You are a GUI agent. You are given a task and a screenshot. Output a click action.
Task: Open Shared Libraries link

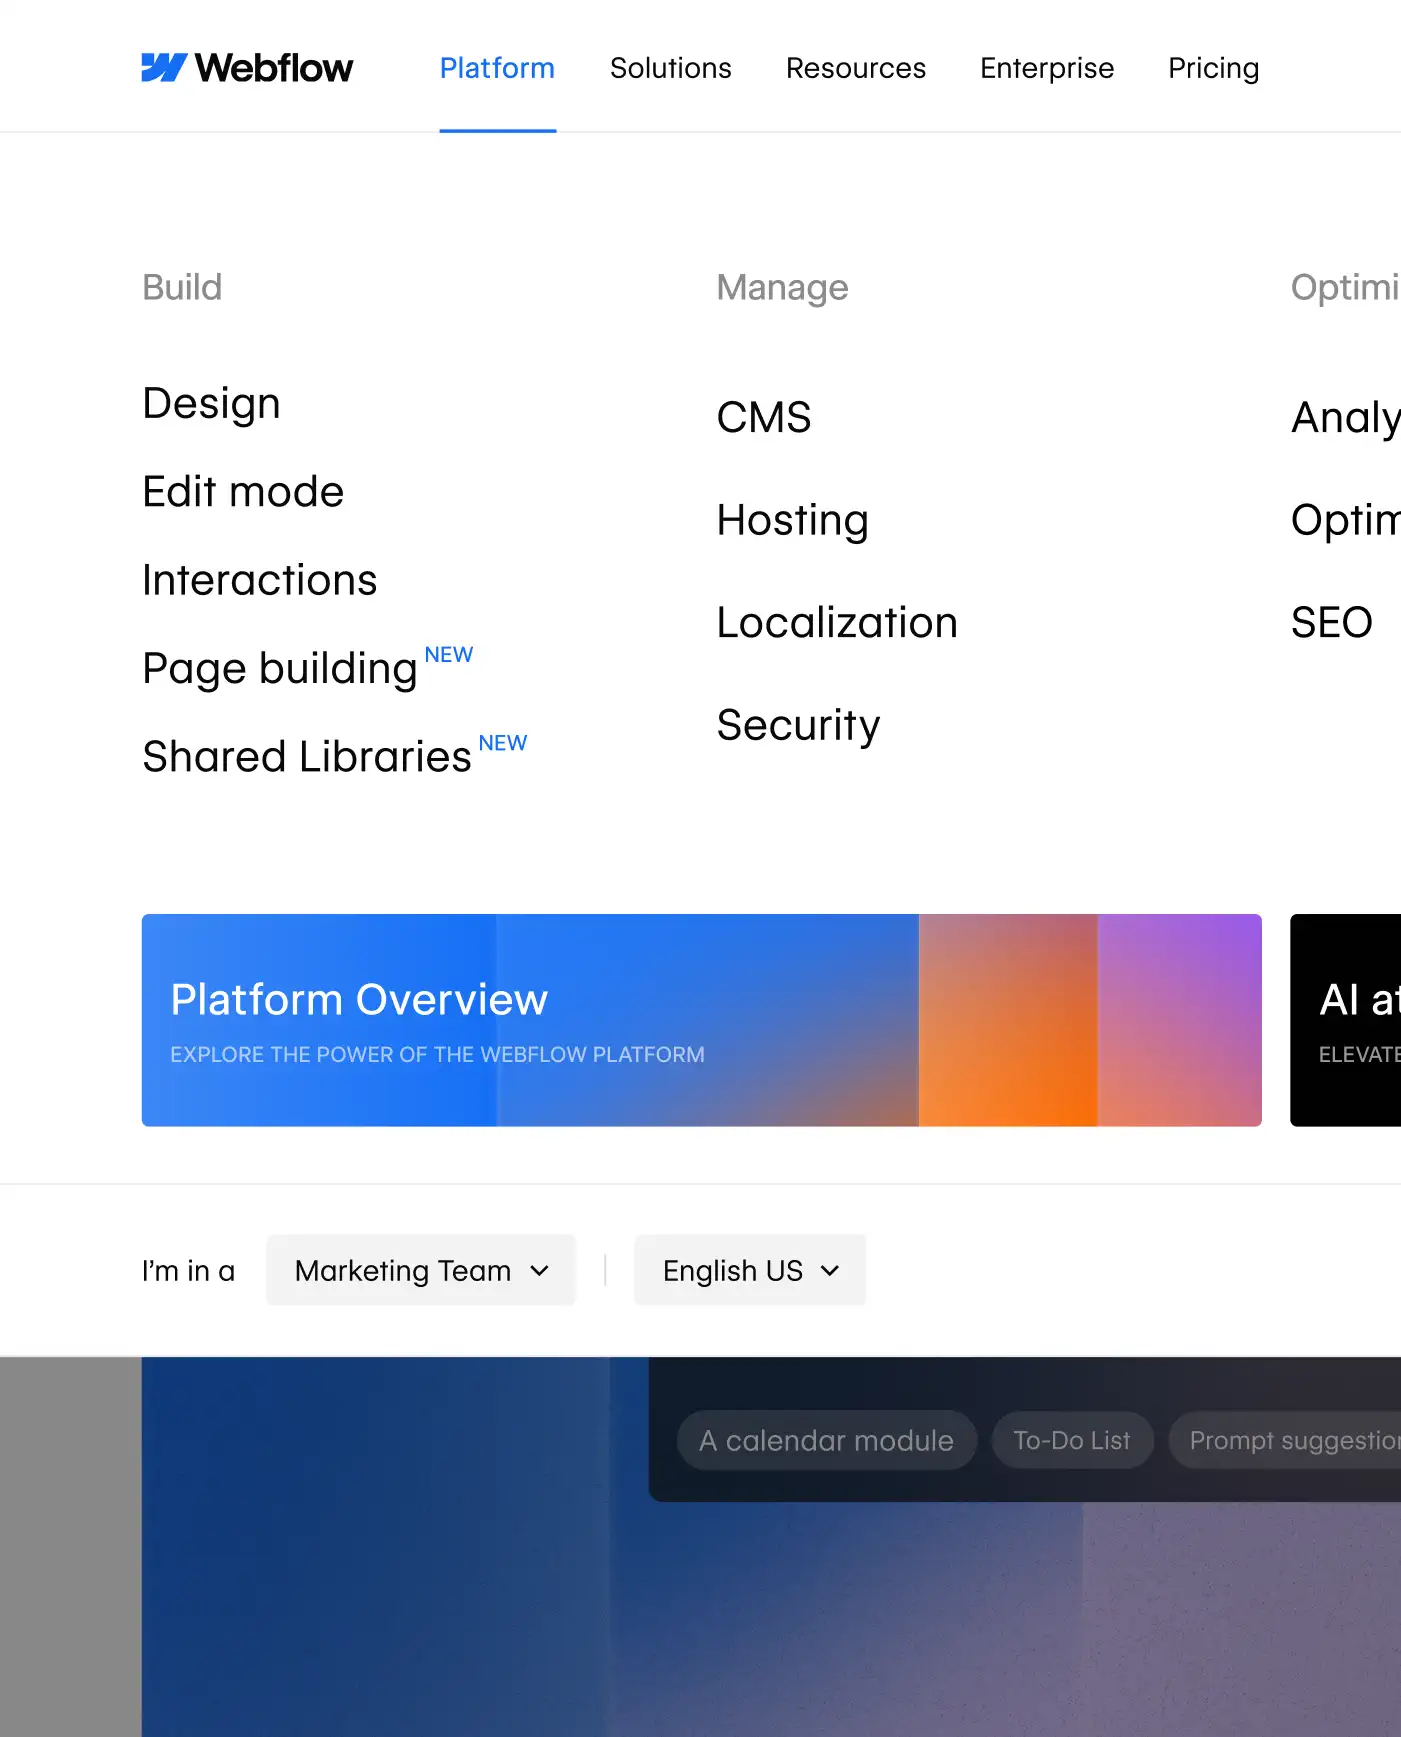pyautogui.click(x=307, y=756)
